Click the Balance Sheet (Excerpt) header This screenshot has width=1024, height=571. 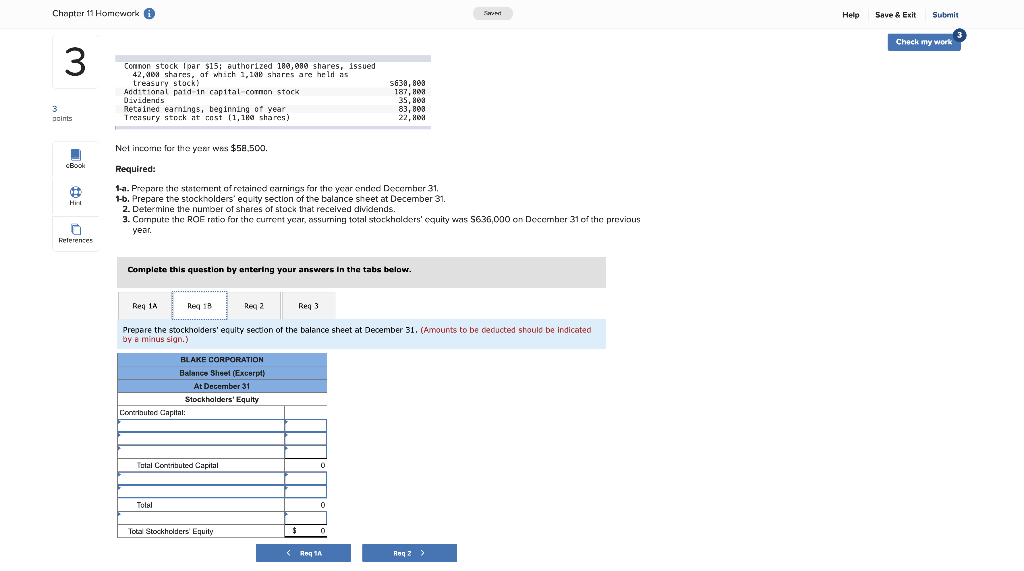[222, 373]
